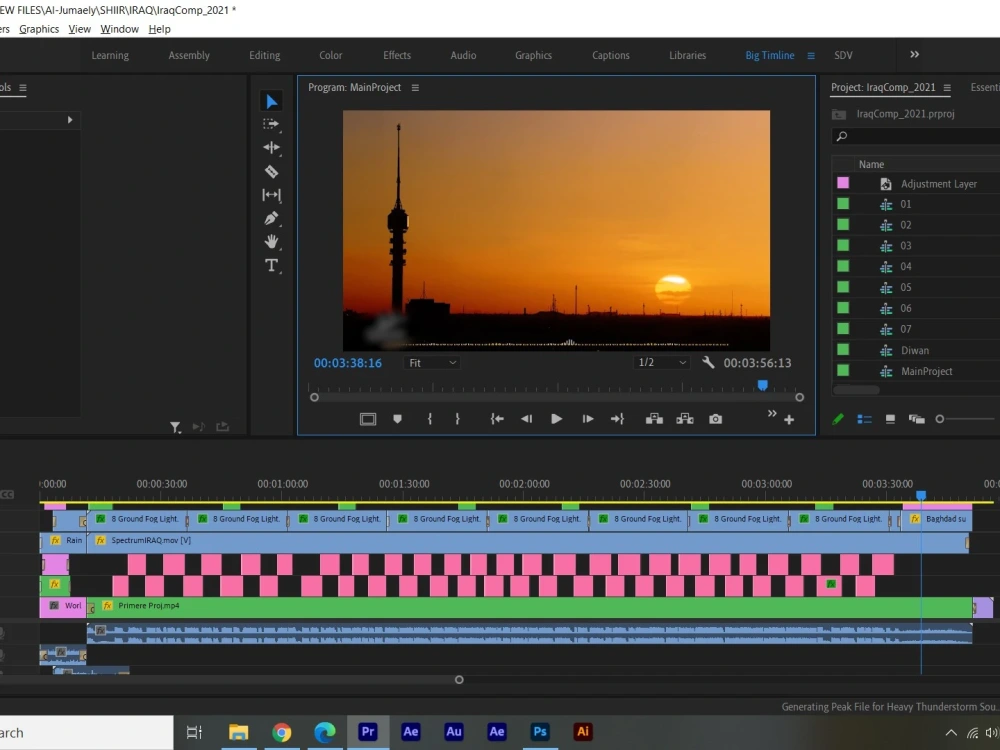Open the 1/2 playback resolution dropdown
This screenshot has height=750, width=1000.
(661, 362)
